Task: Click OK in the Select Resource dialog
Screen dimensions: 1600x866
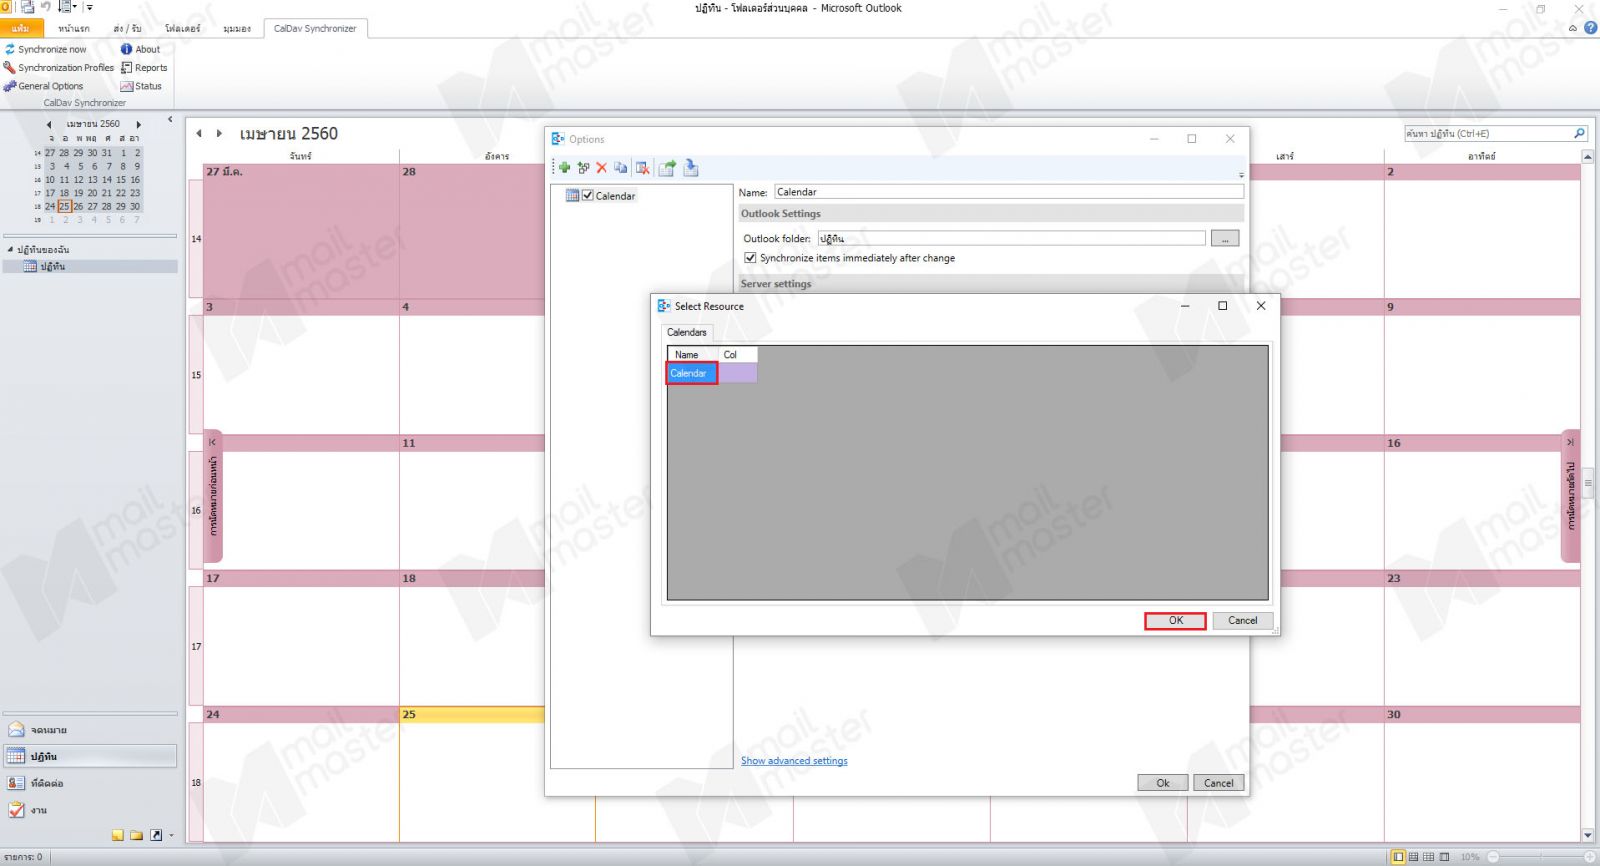Action: click(x=1176, y=620)
